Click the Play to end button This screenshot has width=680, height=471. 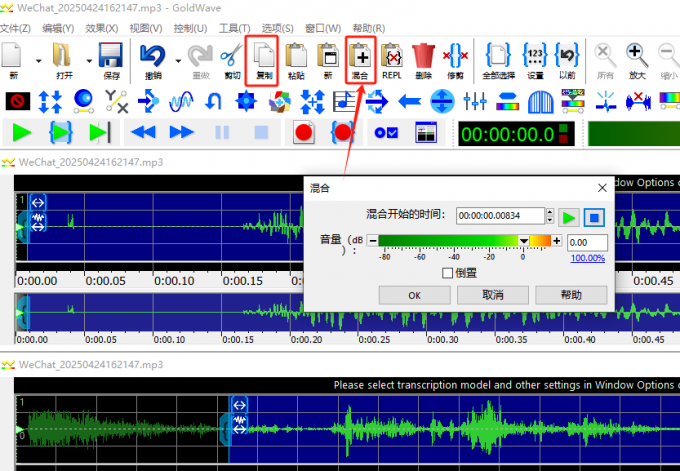[x=100, y=133]
